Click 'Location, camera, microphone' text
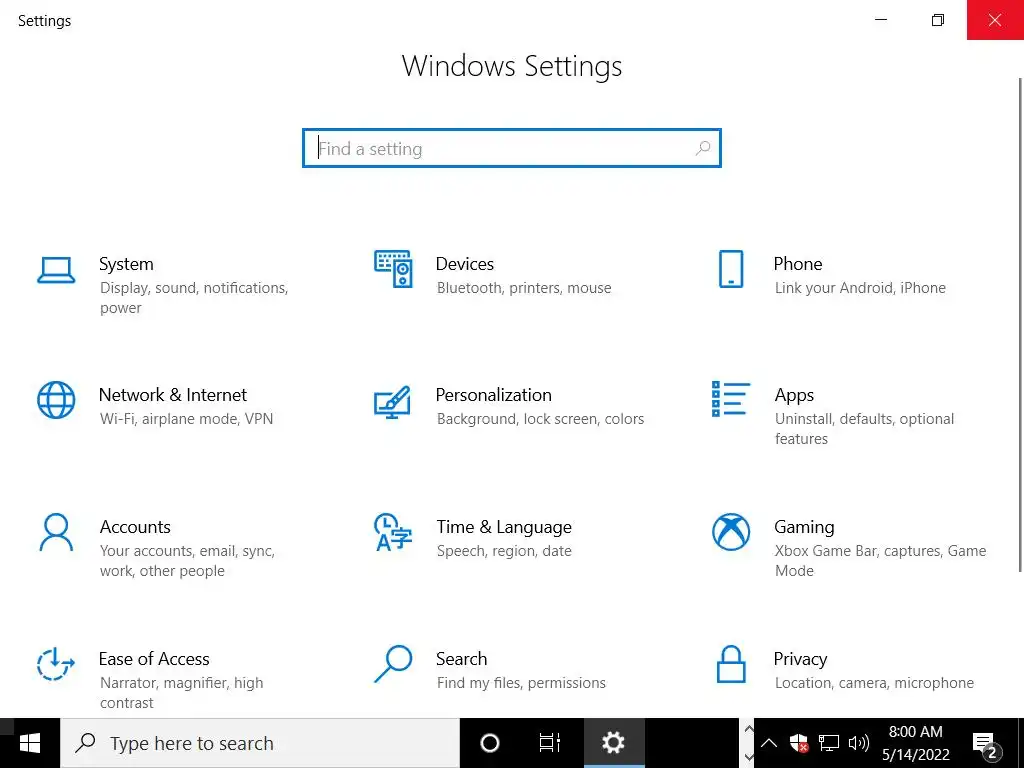The image size is (1024, 768). 874,683
